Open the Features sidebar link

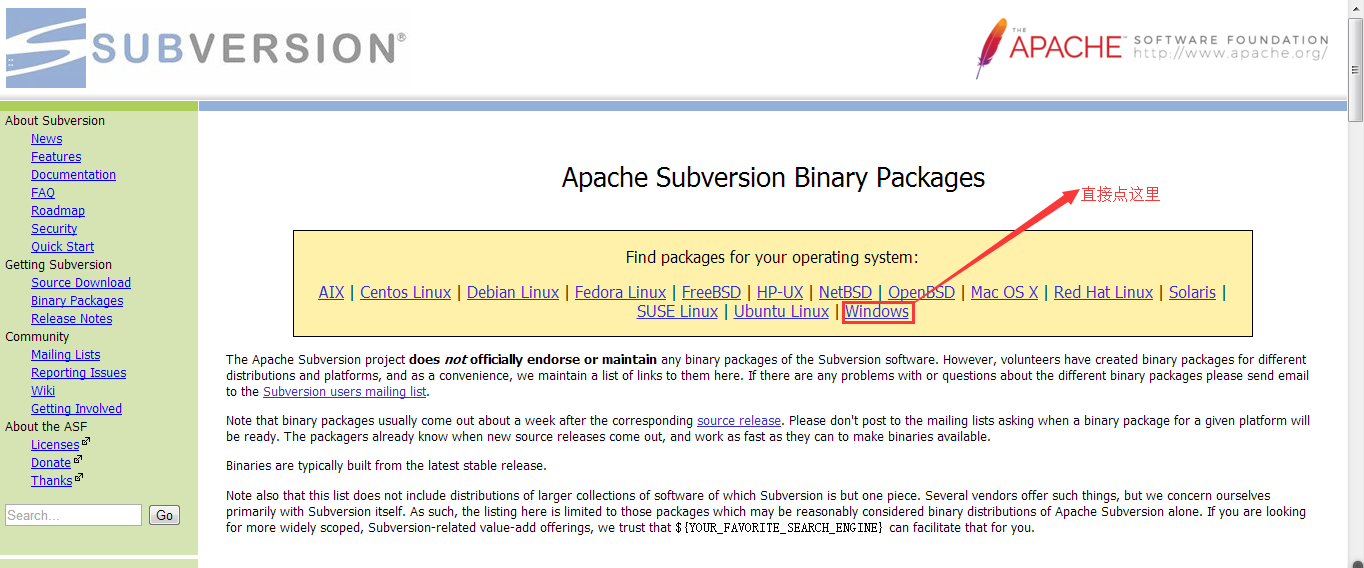point(56,157)
